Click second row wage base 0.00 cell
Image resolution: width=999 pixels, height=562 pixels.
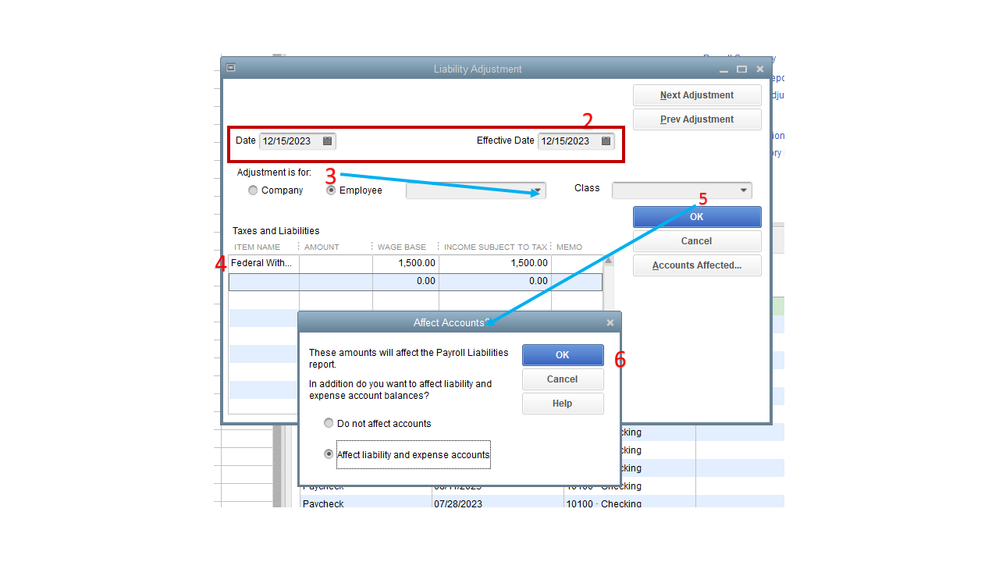406,281
